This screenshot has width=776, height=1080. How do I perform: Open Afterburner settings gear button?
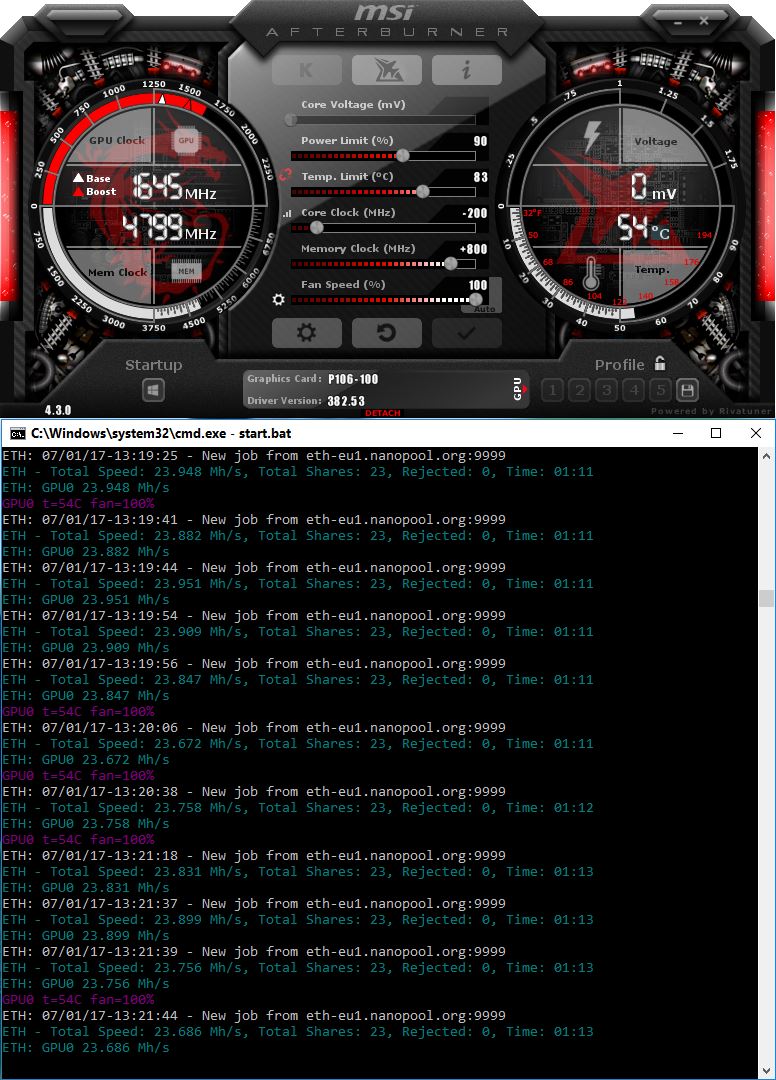[306, 333]
